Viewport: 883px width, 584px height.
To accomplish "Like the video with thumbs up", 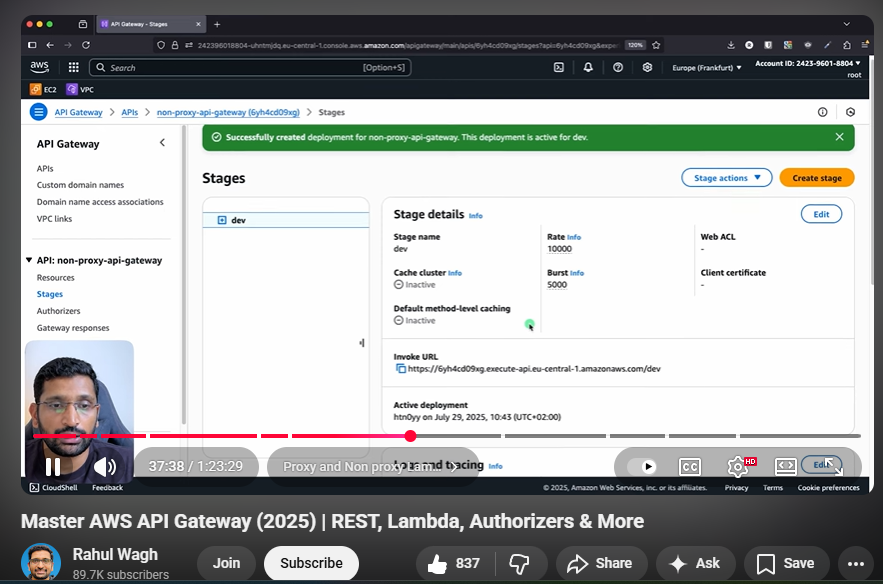I will pyautogui.click(x=454, y=563).
